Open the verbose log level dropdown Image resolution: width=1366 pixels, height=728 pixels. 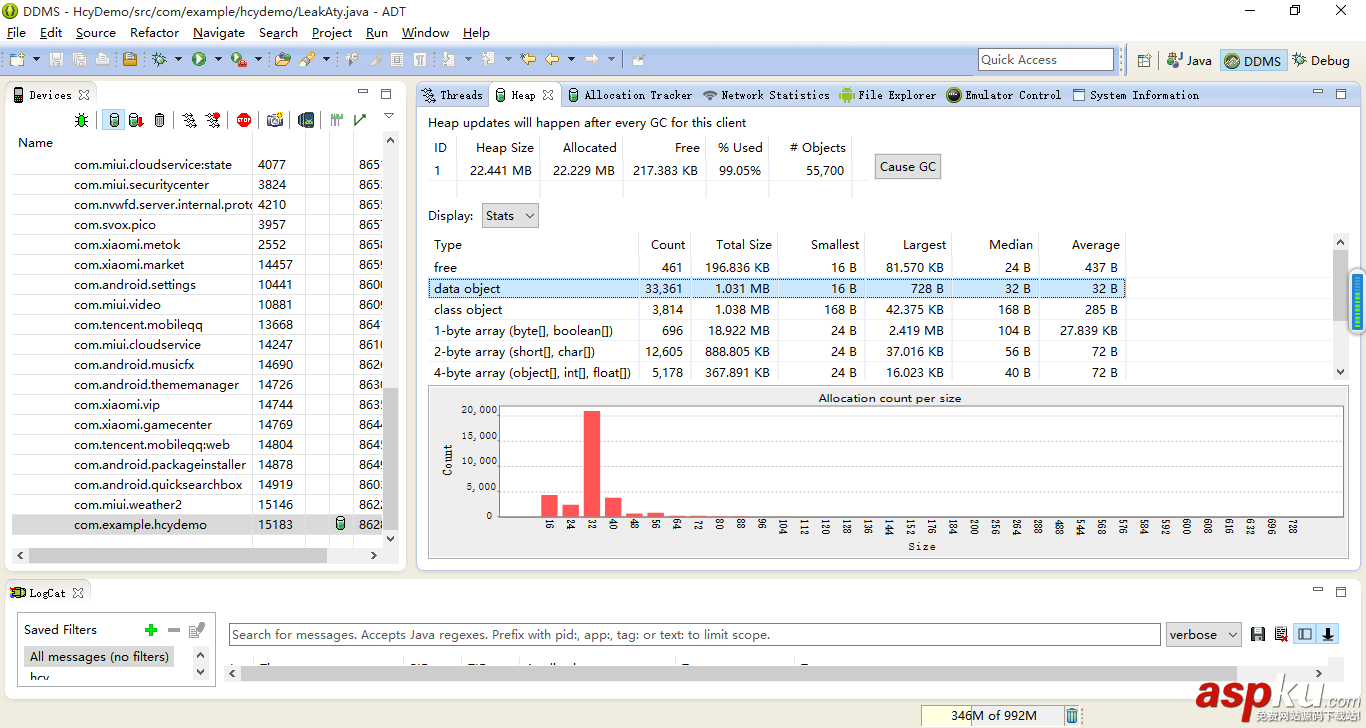[x=1204, y=635]
